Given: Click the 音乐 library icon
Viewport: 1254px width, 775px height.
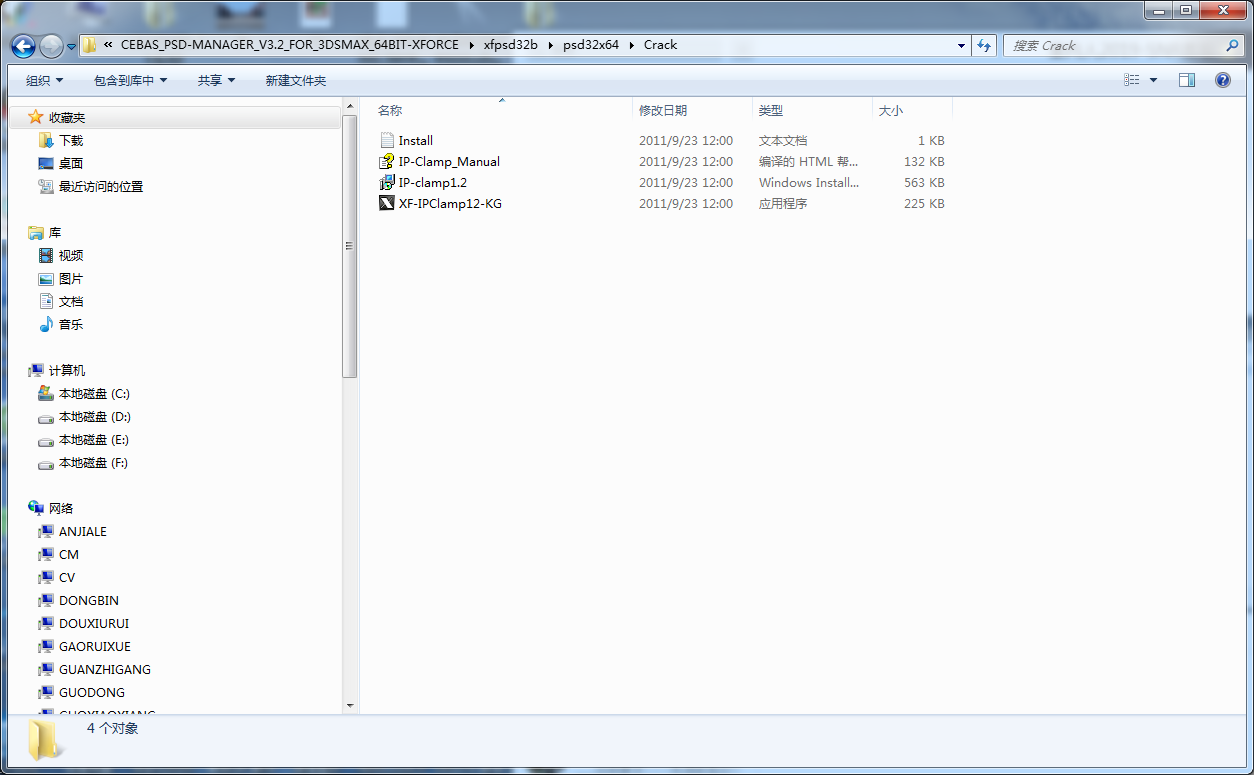Looking at the screenshot, I should (46, 324).
